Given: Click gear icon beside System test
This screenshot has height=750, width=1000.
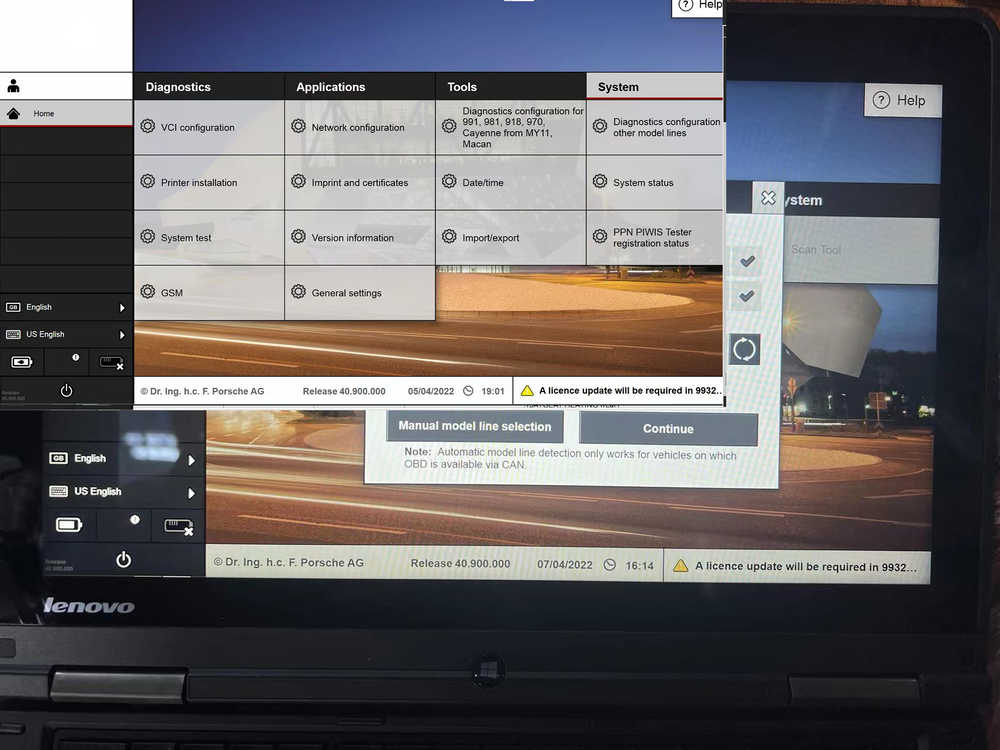Looking at the screenshot, I should point(148,237).
